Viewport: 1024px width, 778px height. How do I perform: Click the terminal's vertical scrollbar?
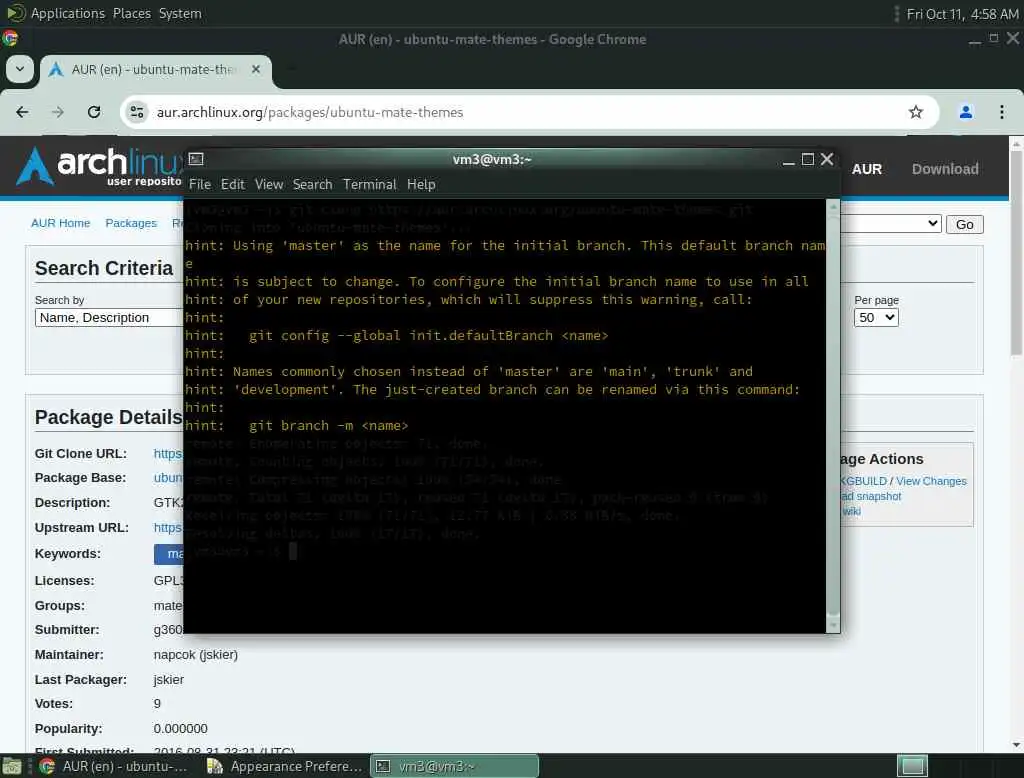click(833, 415)
